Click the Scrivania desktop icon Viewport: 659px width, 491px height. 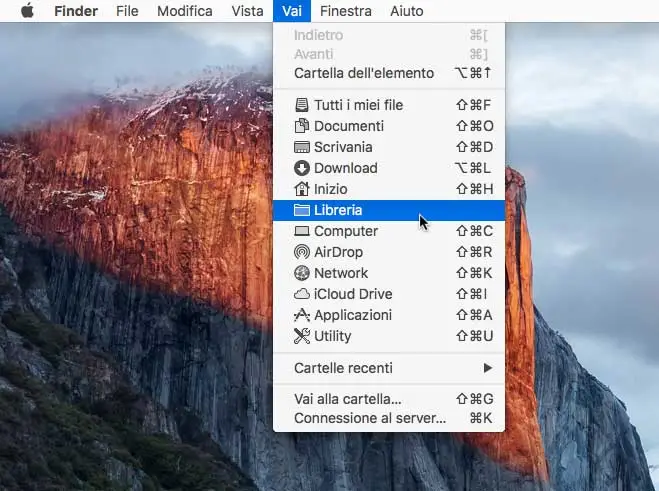(301, 147)
